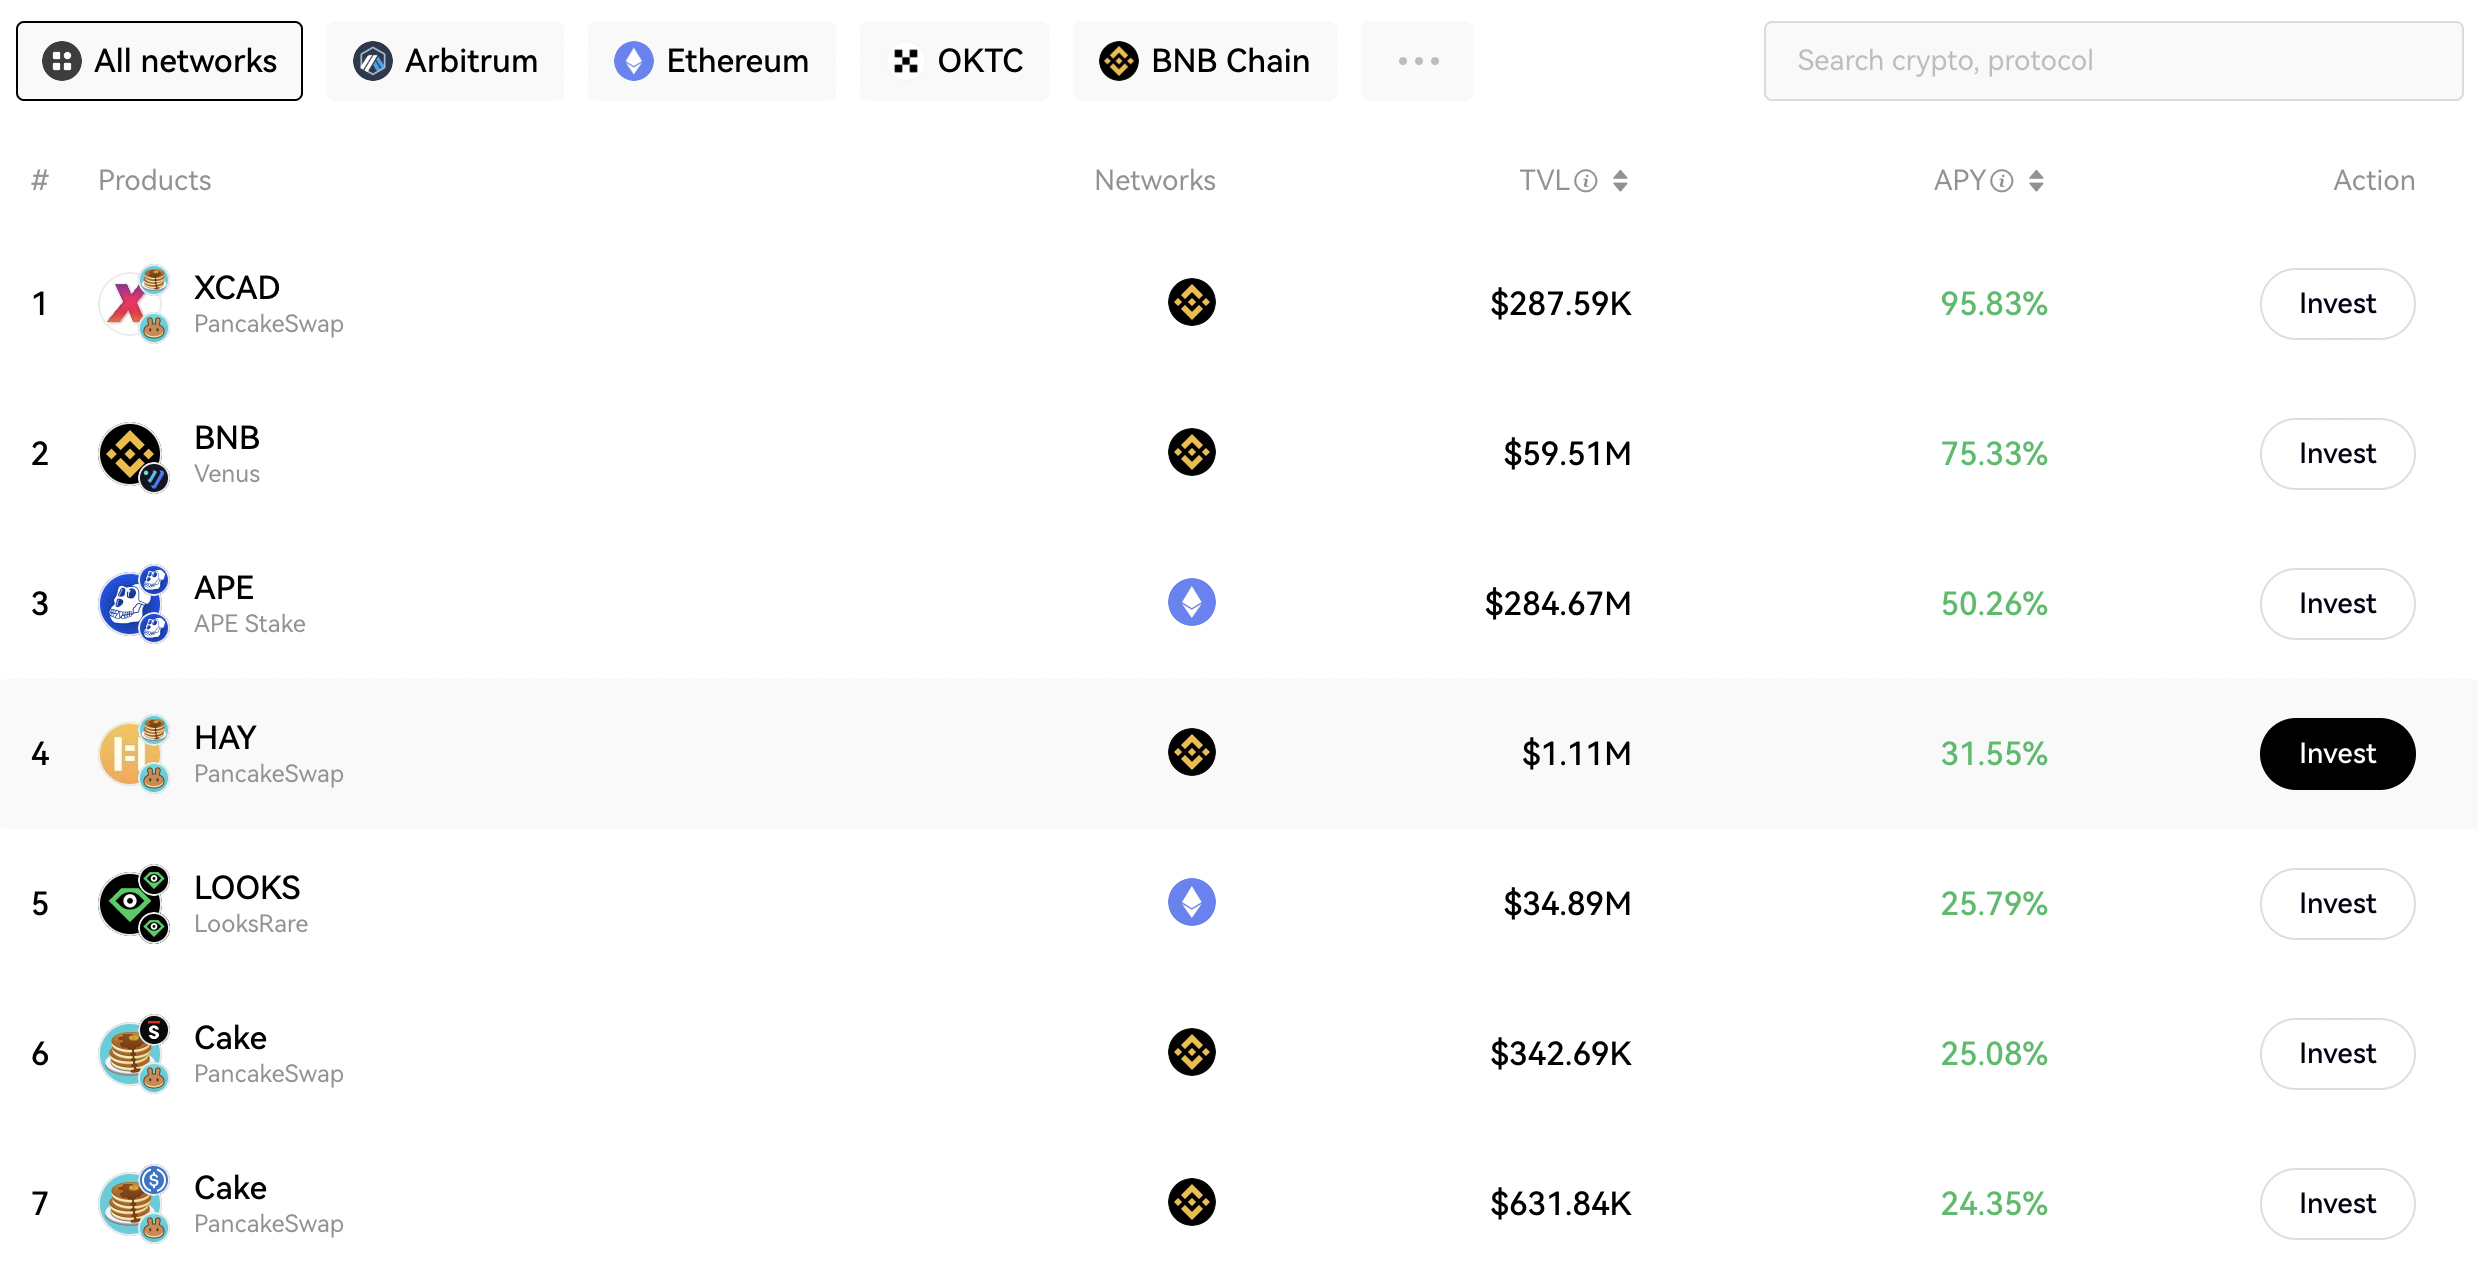Click the Ethereum network icon for APE
The height and width of the screenshot is (1272, 2478).
coord(1194,602)
